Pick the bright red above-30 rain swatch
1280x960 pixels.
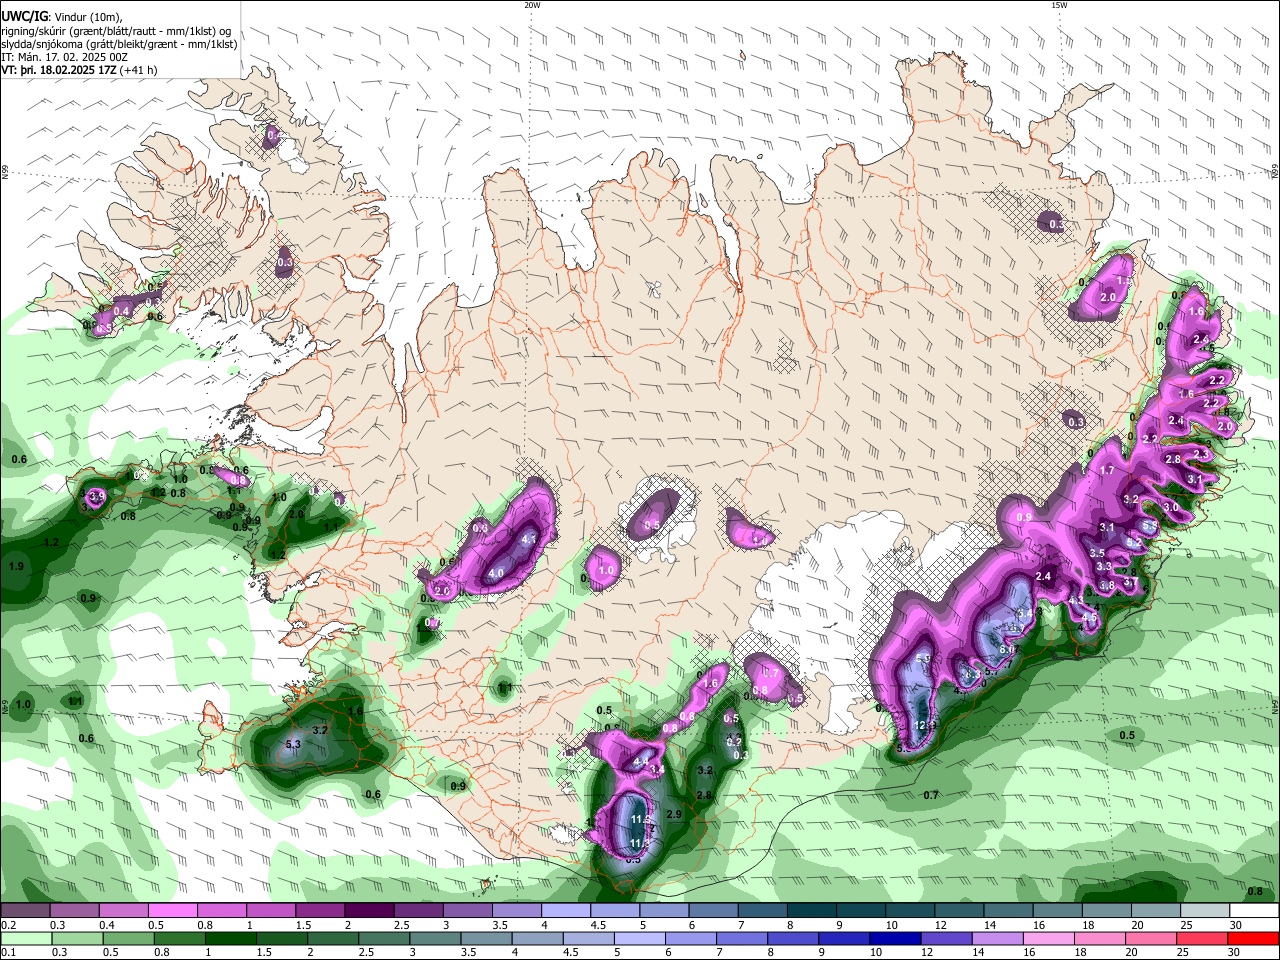pyautogui.click(x=1253, y=938)
